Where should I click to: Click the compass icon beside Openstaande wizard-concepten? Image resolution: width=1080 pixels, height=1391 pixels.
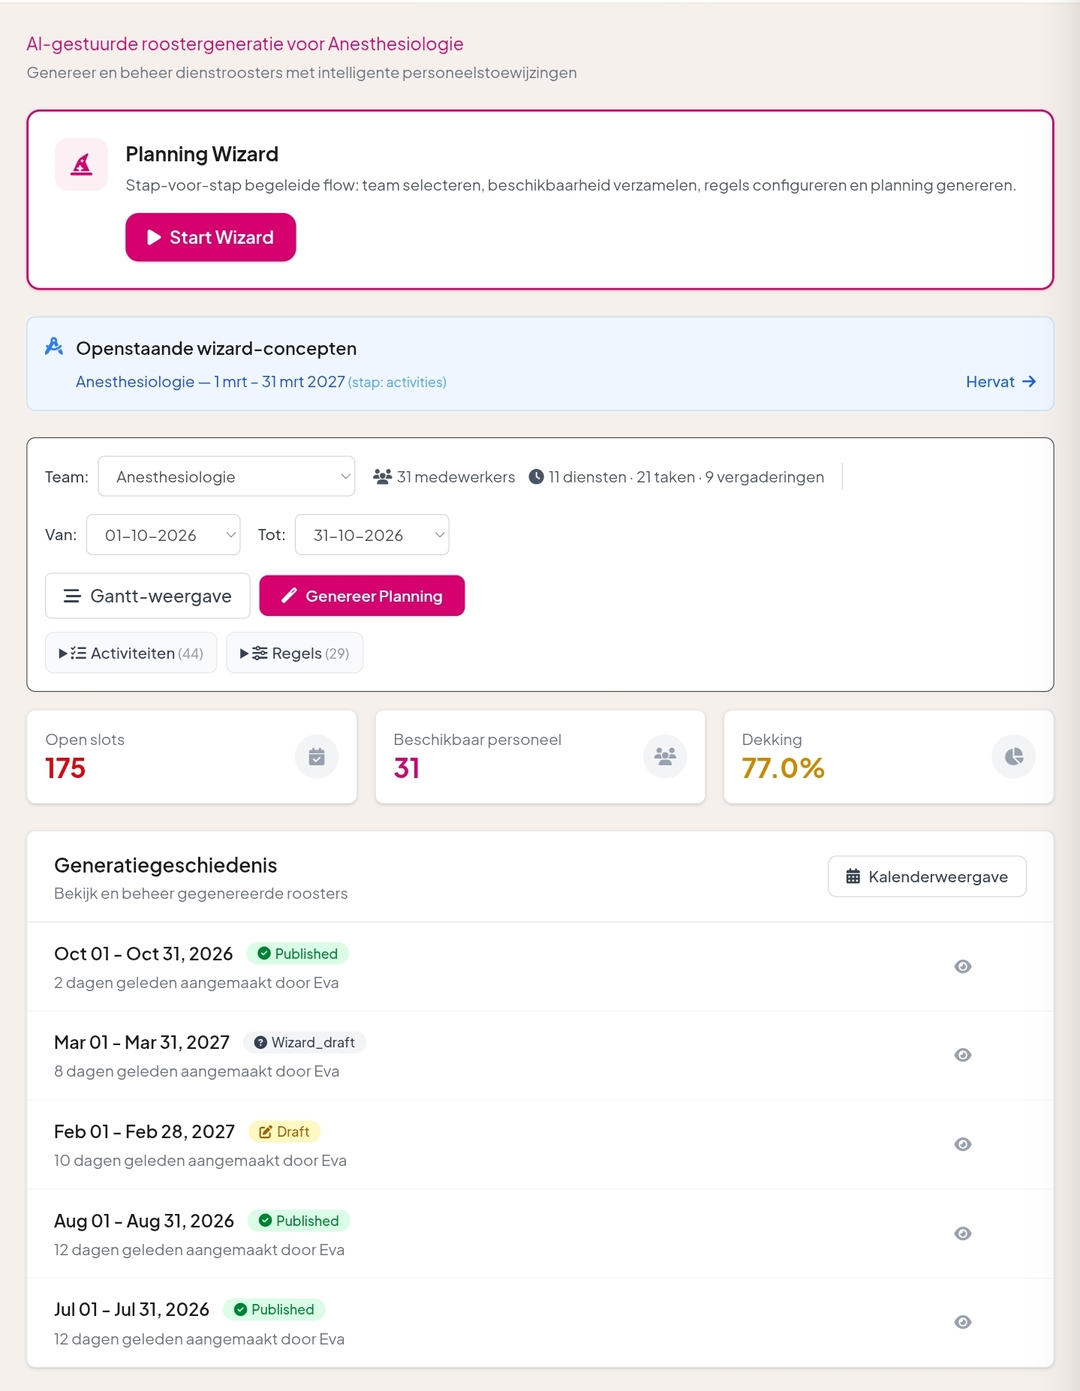click(x=54, y=347)
